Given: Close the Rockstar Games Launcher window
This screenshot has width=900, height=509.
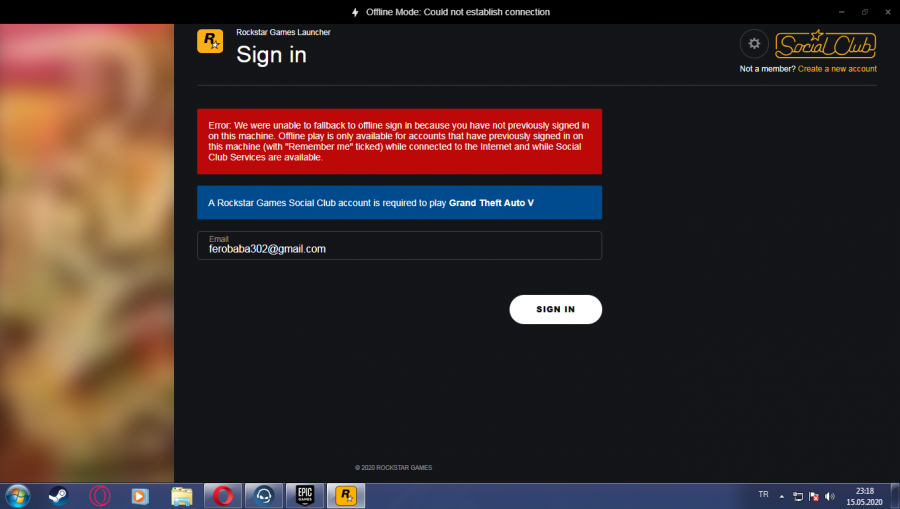Looking at the screenshot, I should click(x=887, y=12).
